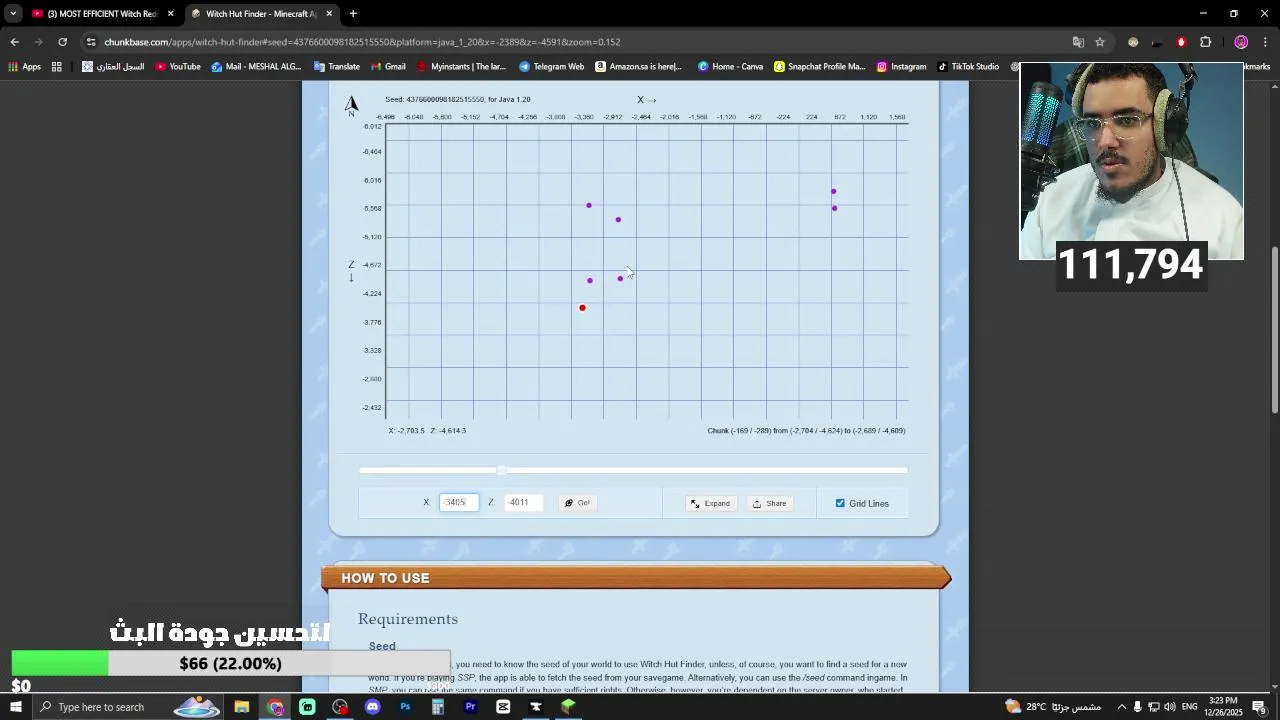This screenshot has height=720, width=1280.
Task: Open the Myinstants bookmark
Action: tap(462, 67)
